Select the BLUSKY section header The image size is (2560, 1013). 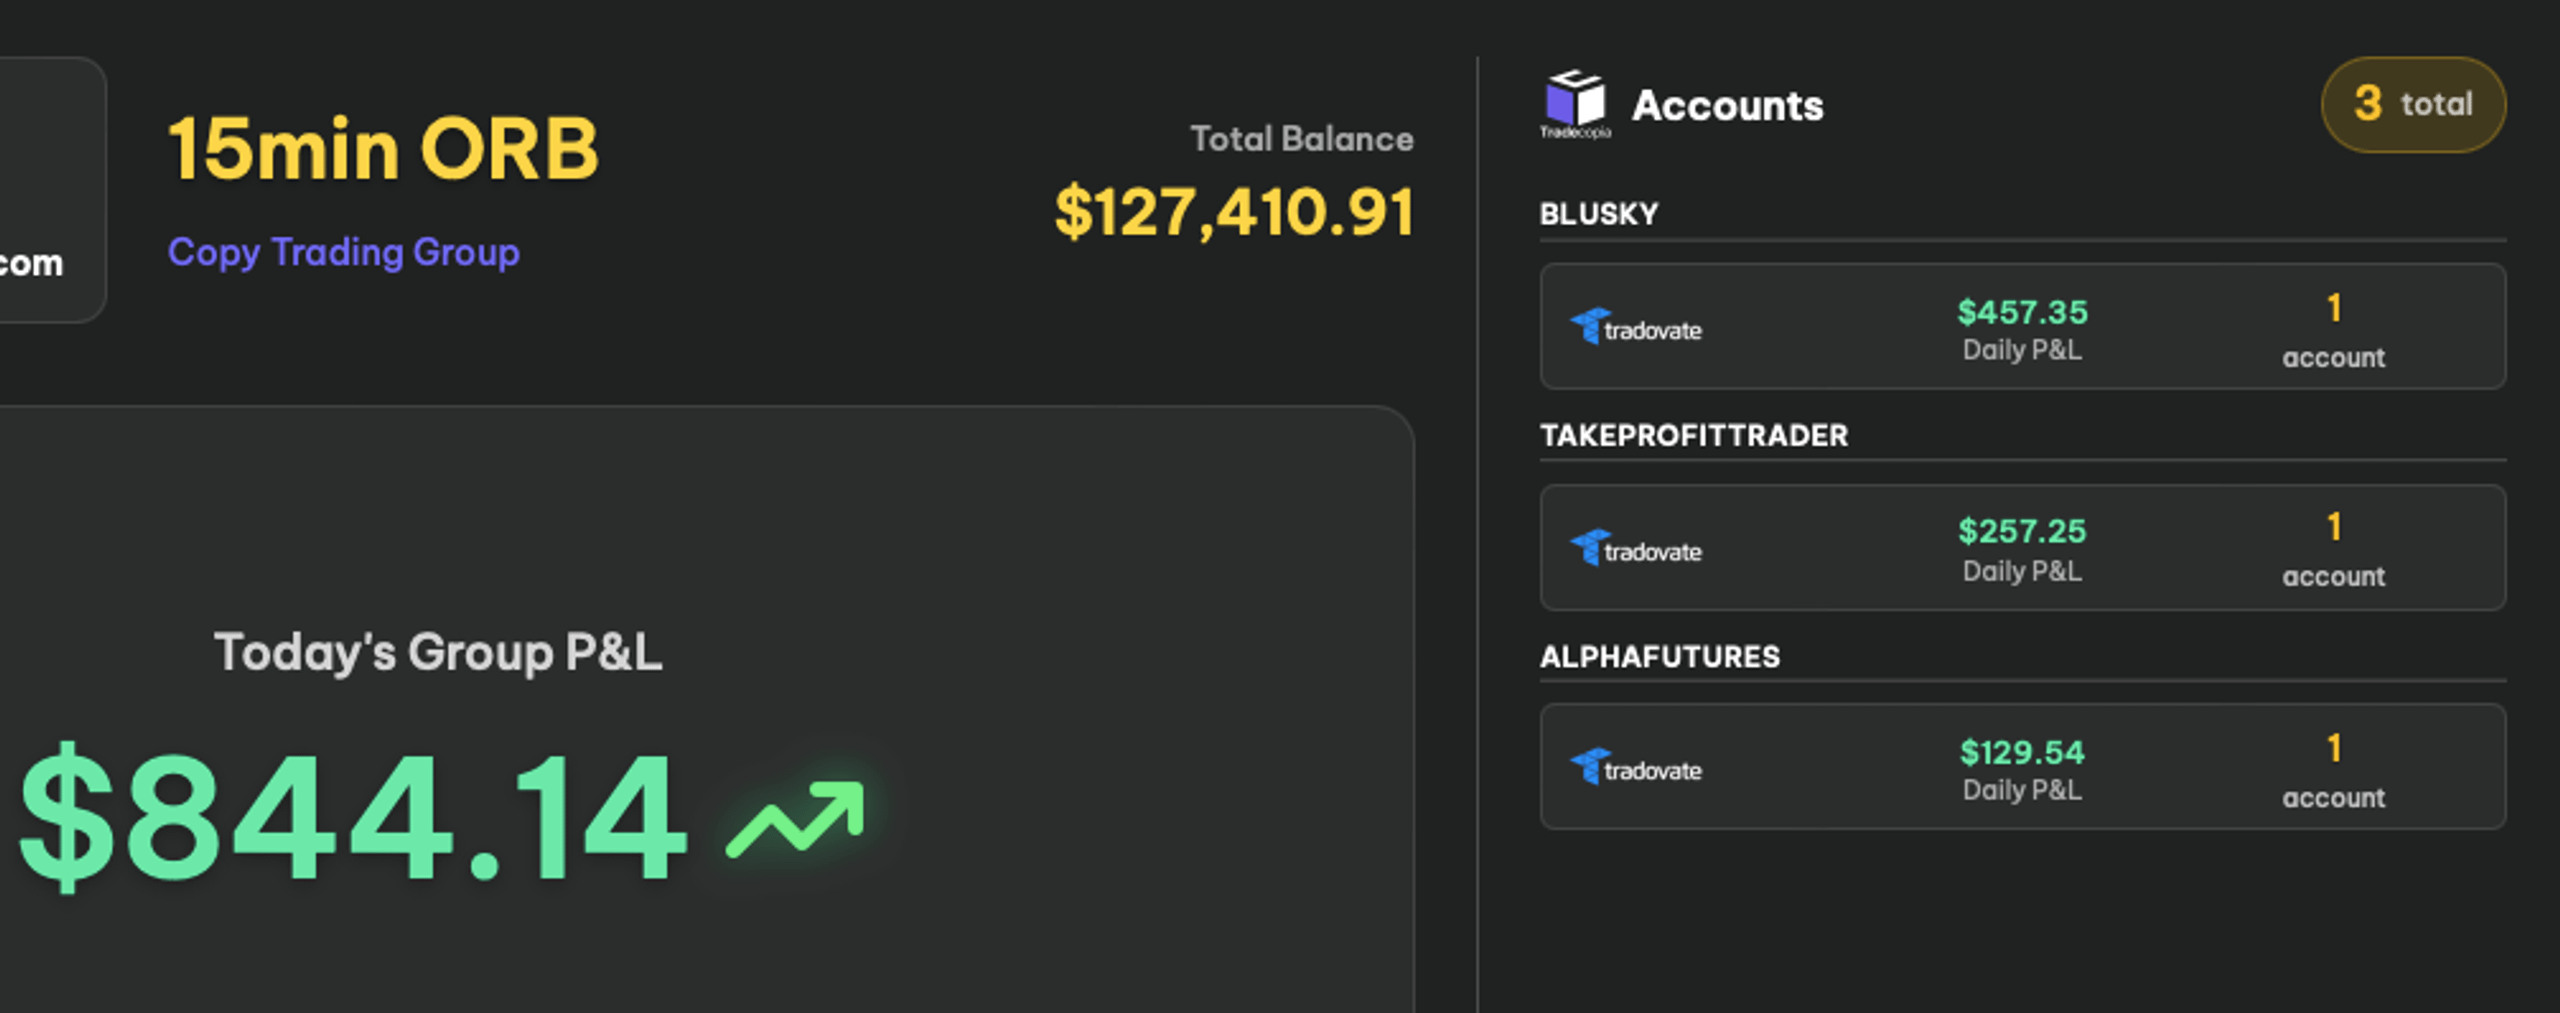(1599, 214)
